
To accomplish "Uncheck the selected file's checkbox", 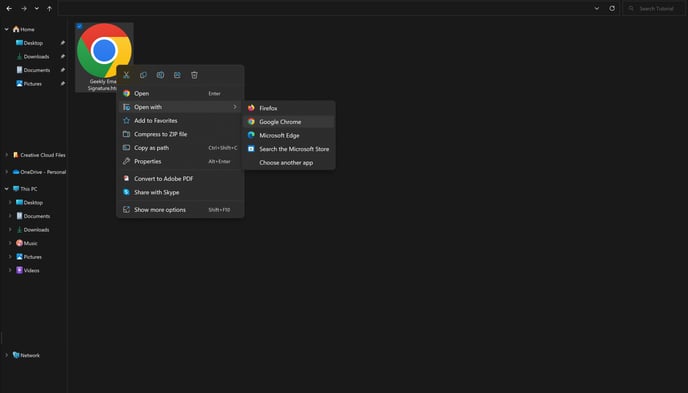I will pyautogui.click(x=79, y=26).
